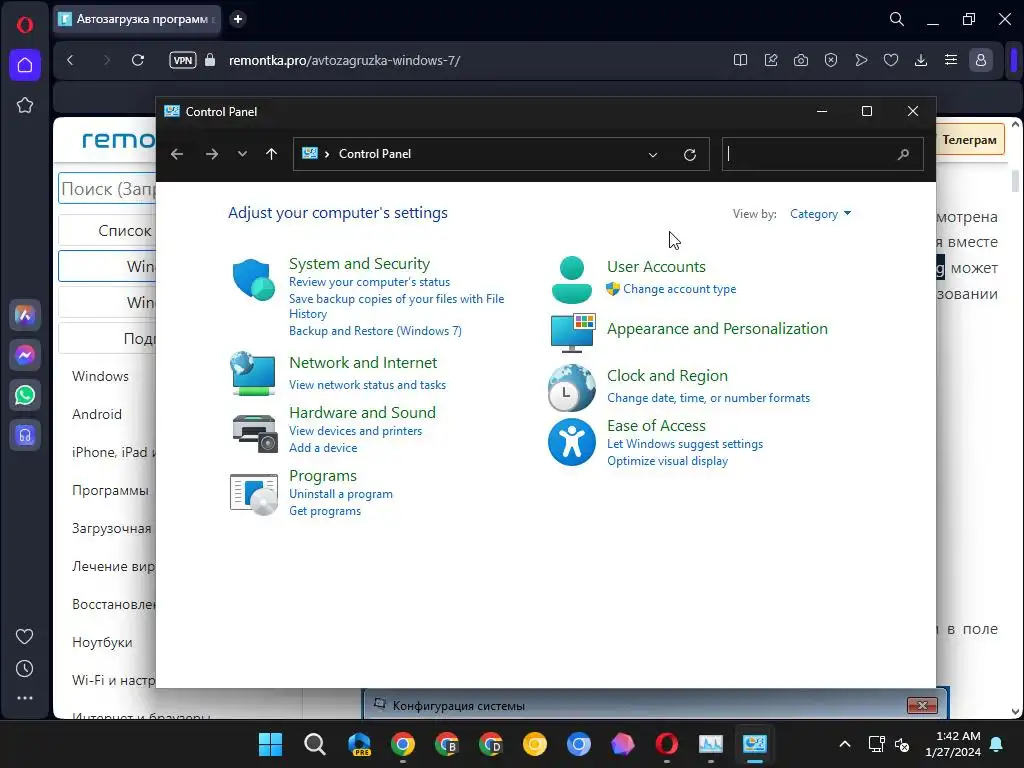Open recent locations chevron in Control Panel
Image resolution: width=1024 pixels, height=768 pixels.
coord(242,154)
